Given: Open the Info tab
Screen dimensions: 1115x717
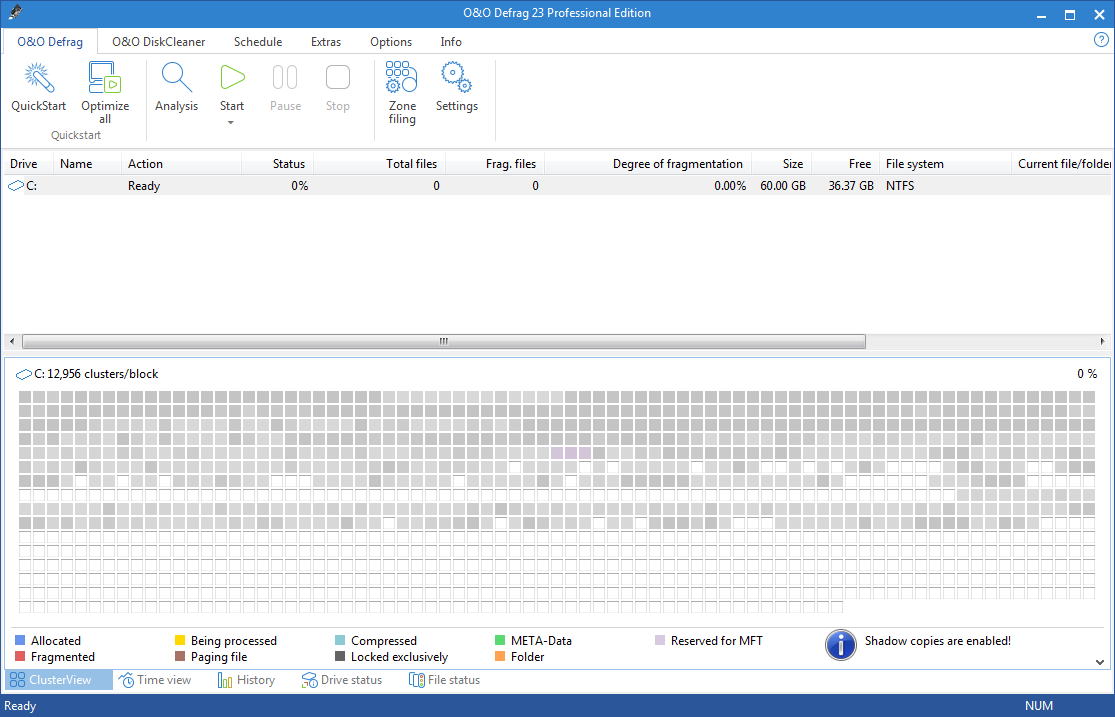Looking at the screenshot, I should click(x=451, y=42).
